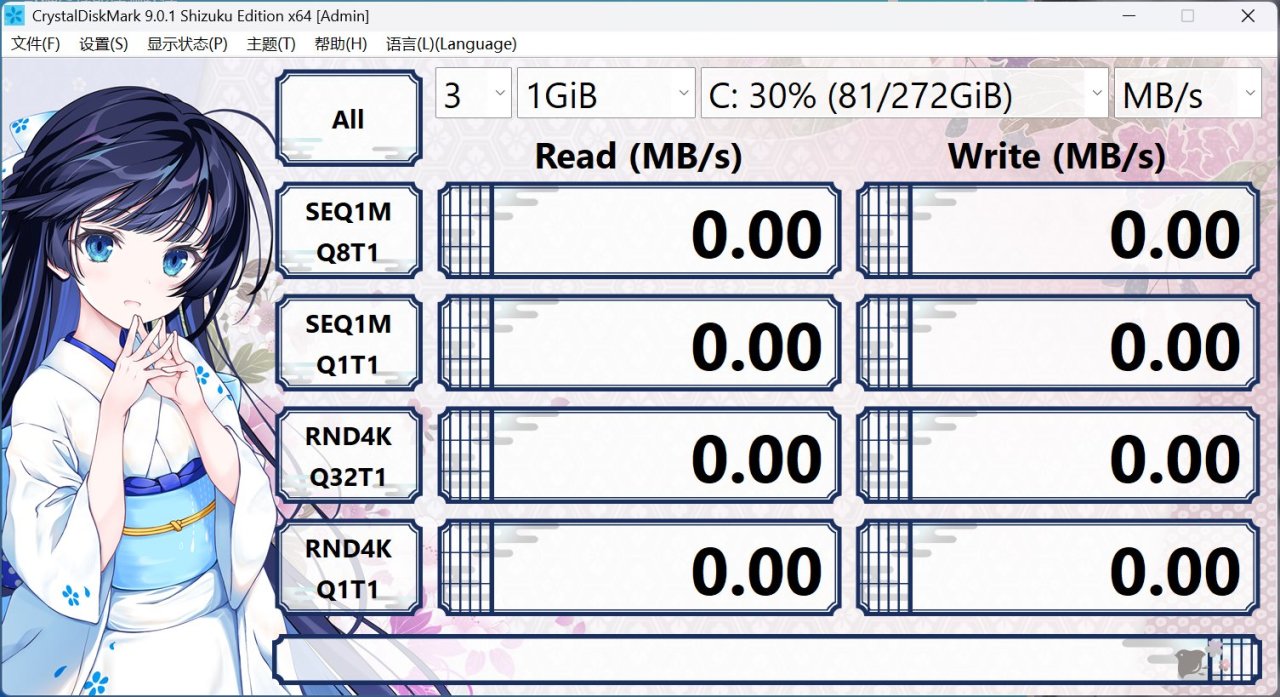
Task: Minimize the CrystalDiskMark window
Action: (x=1129, y=16)
